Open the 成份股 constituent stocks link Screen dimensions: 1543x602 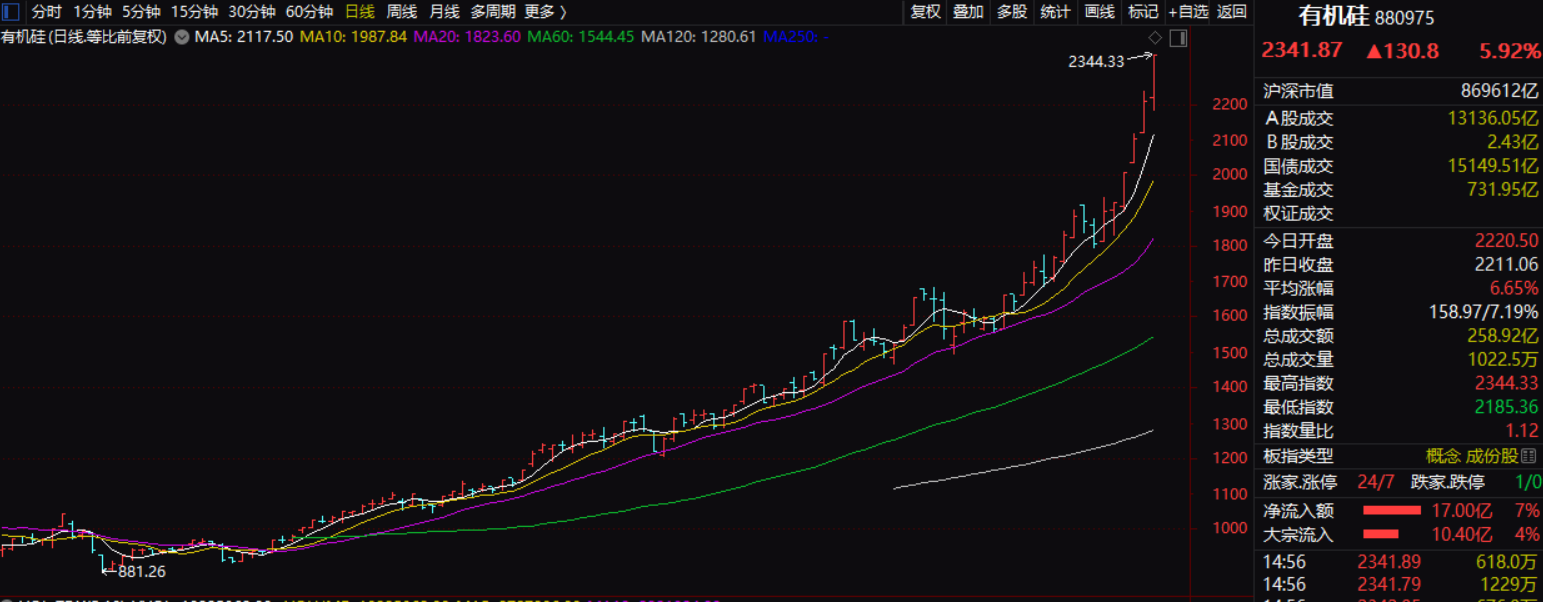click(1491, 457)
